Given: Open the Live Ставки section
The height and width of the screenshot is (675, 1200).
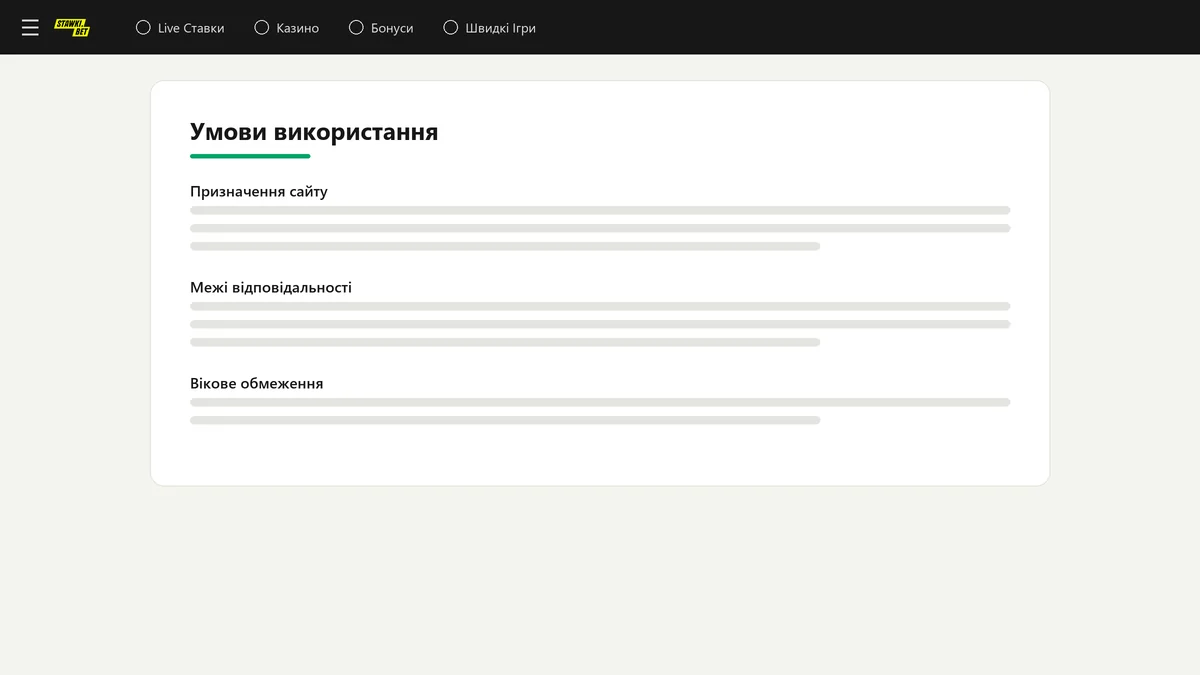Looking at the screenshot, I should pyautogui.click(x=191, y=28).
